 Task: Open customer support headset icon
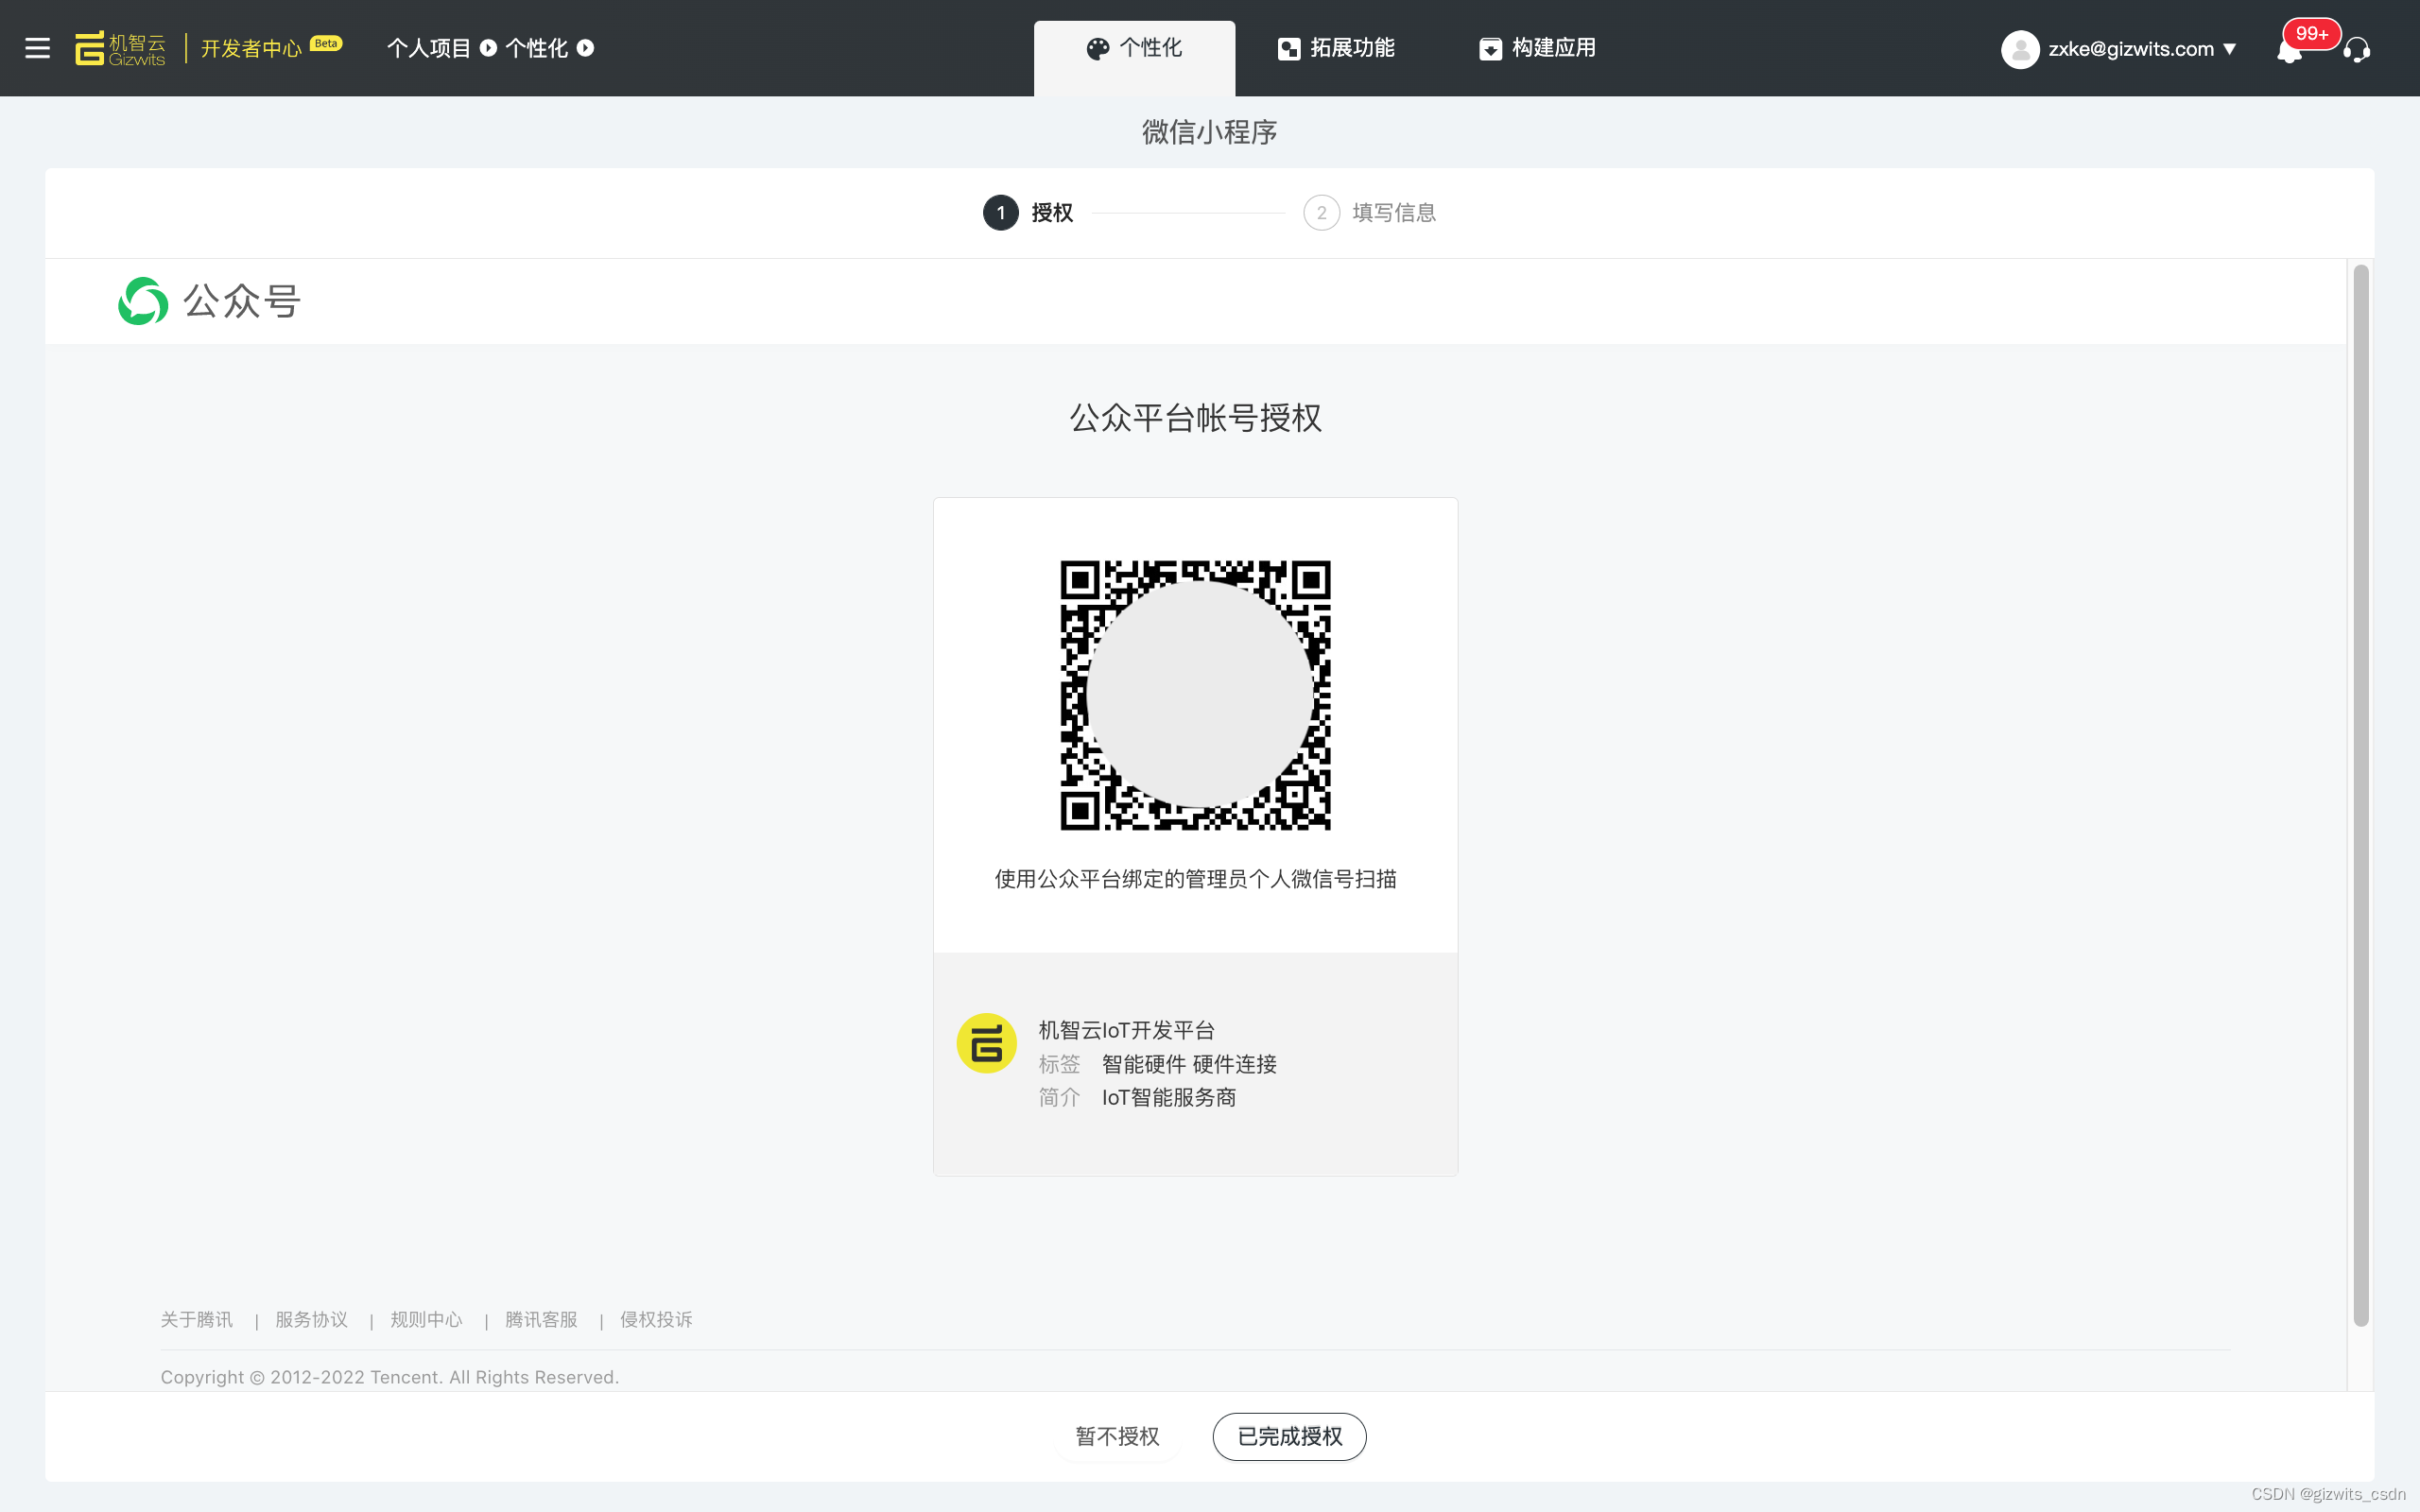pyautogui.click(x=2357, y=50)
